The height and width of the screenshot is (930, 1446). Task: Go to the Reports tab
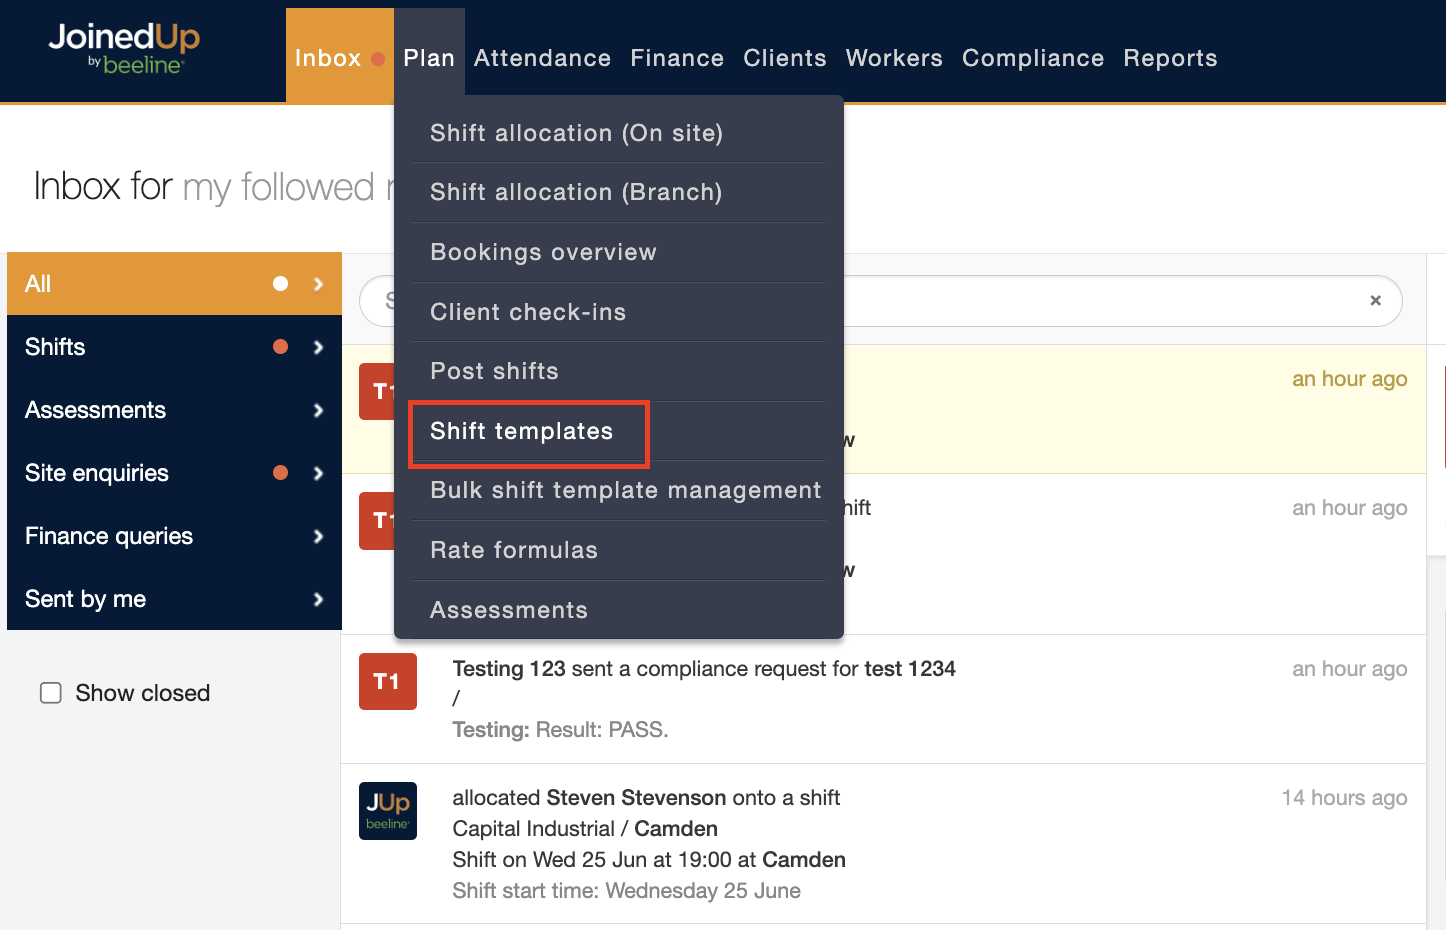coord(1170,58)
